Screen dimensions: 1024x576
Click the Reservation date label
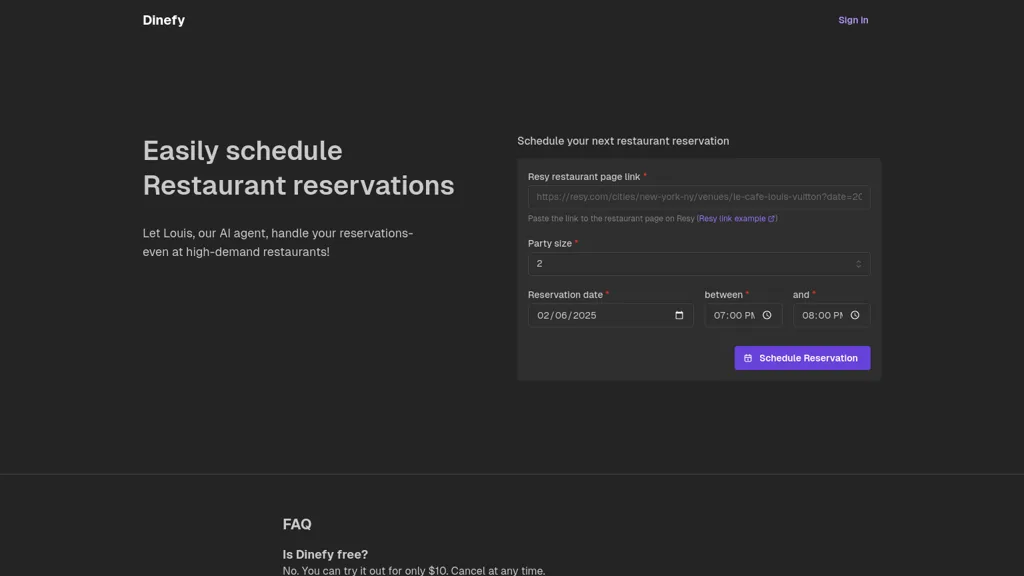(565, 295)
